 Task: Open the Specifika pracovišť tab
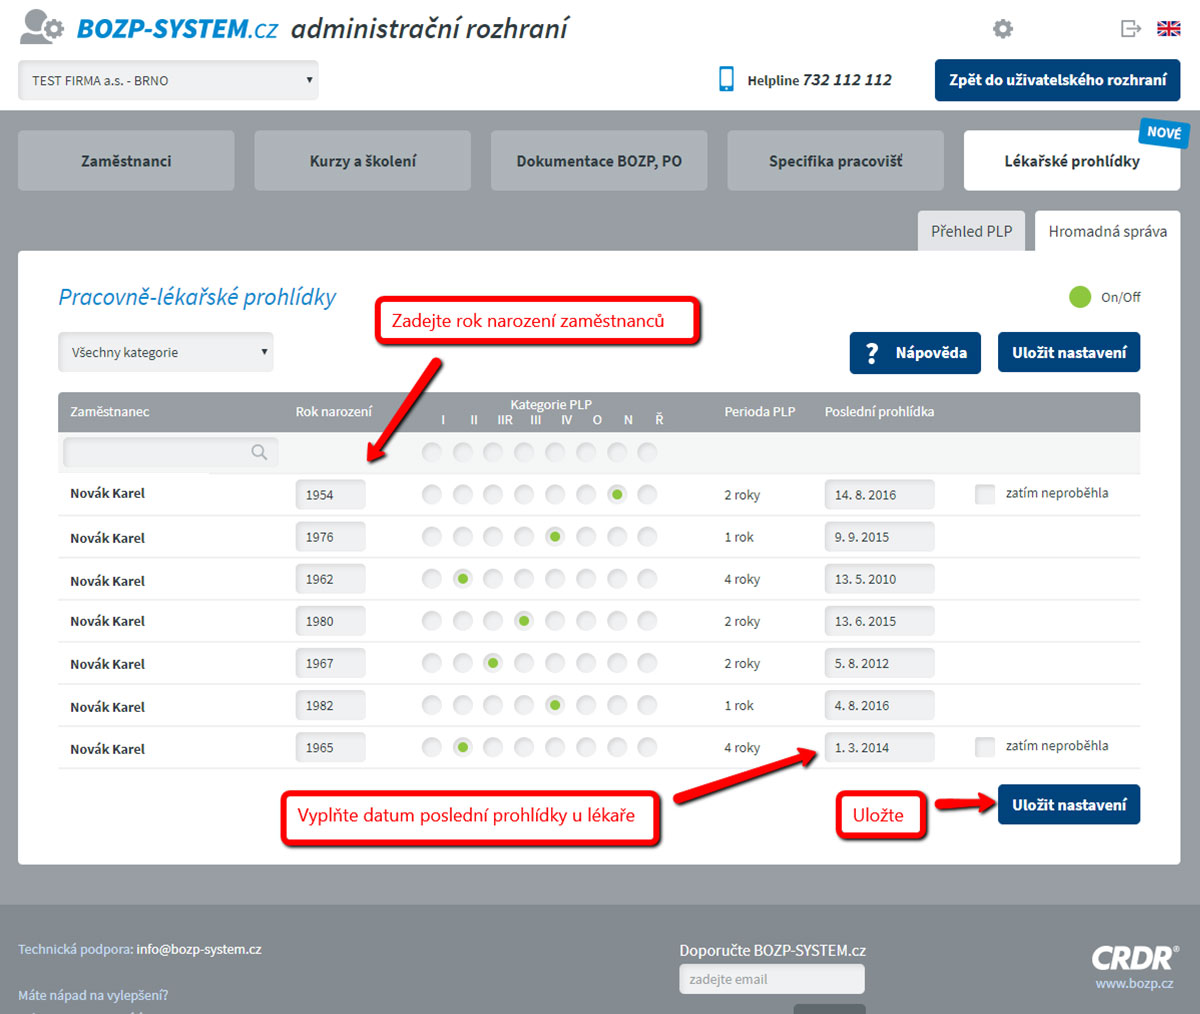(835, 161)
